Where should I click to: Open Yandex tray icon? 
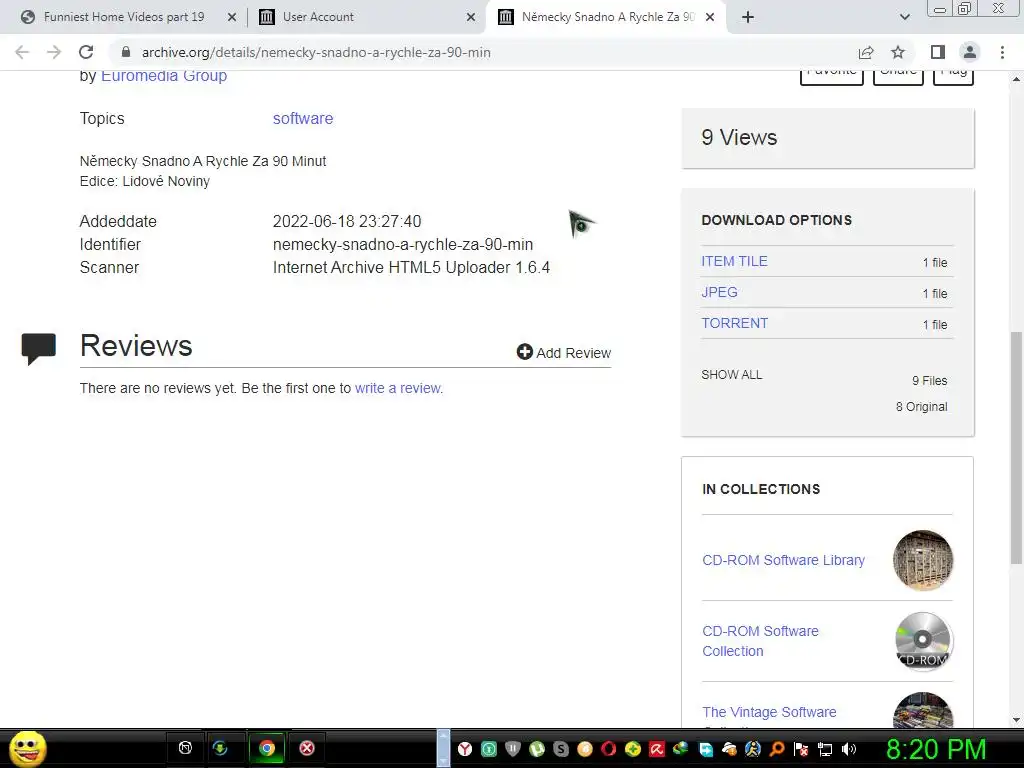(464, 749)
